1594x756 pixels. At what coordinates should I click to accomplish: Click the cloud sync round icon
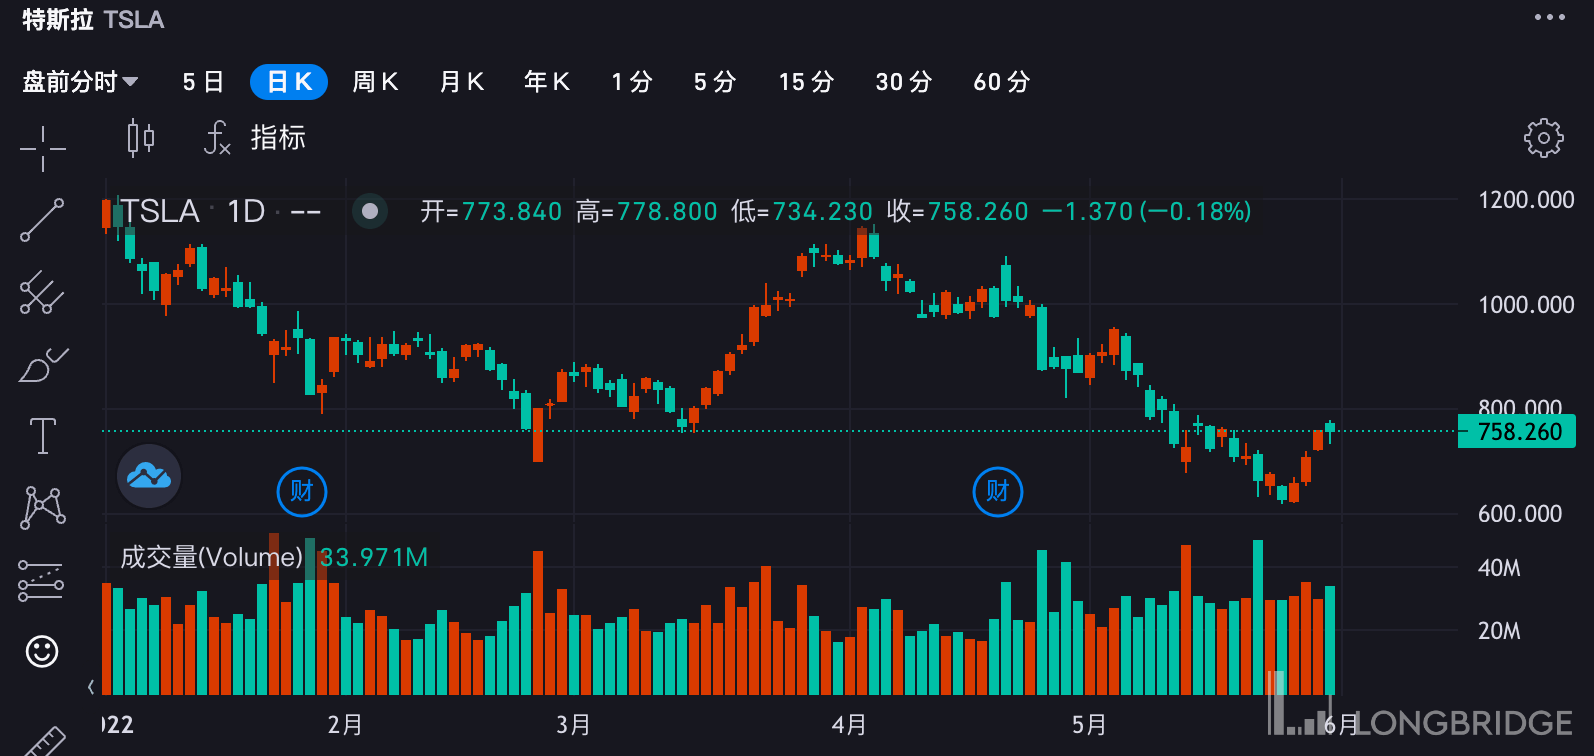(x=149, y=476)
